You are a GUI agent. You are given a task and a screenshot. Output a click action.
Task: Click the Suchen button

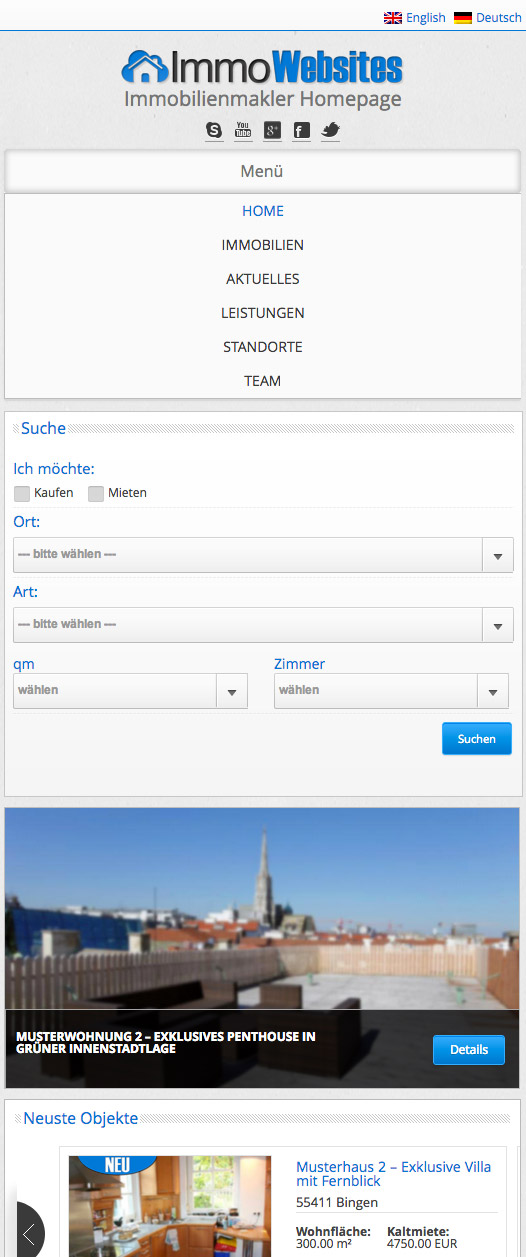pyautogui.click(x=477, y=739)
